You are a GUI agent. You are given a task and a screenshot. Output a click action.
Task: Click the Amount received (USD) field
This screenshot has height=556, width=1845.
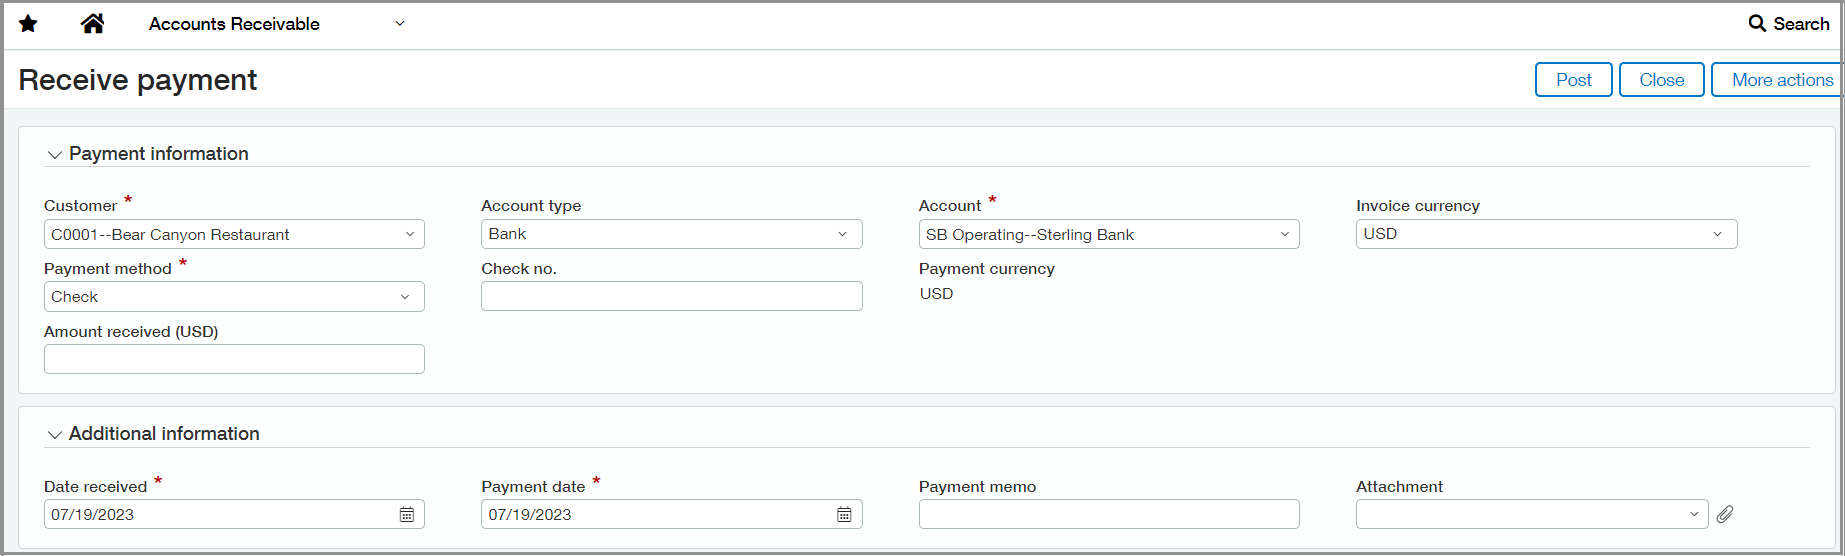click(234, 359)
